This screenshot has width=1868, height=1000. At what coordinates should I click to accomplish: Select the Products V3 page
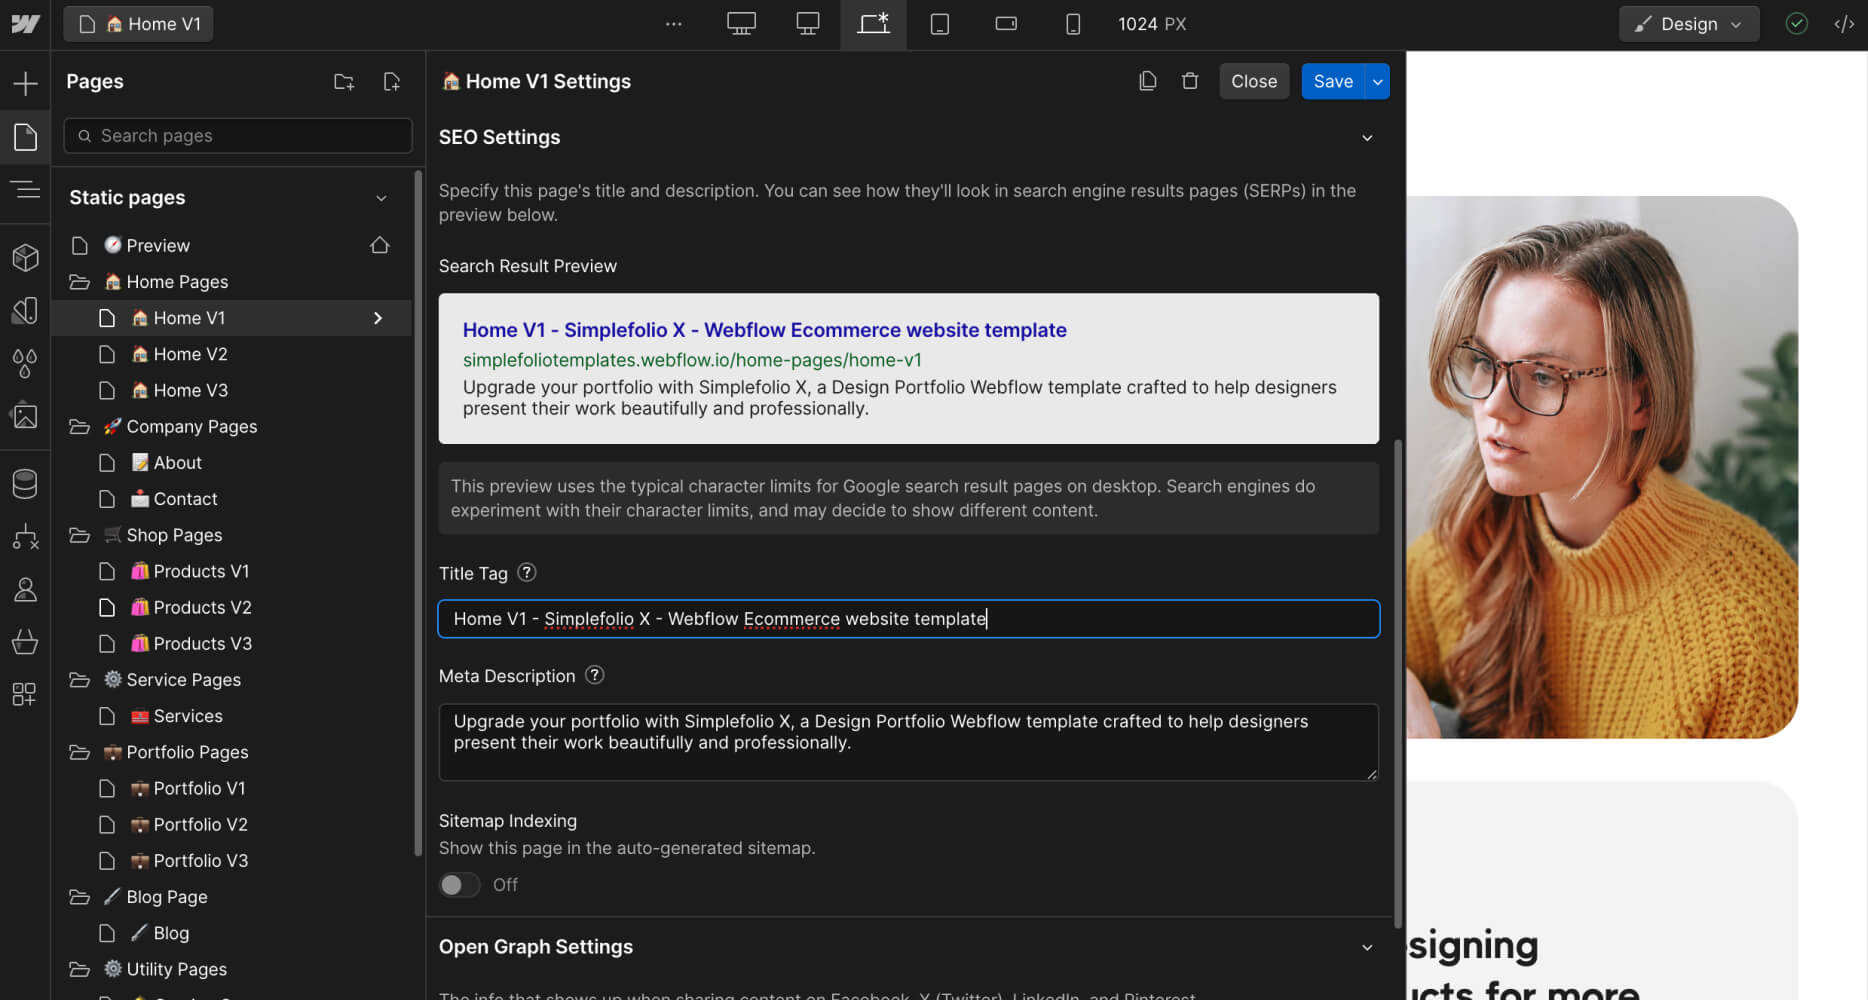point(231,644)
